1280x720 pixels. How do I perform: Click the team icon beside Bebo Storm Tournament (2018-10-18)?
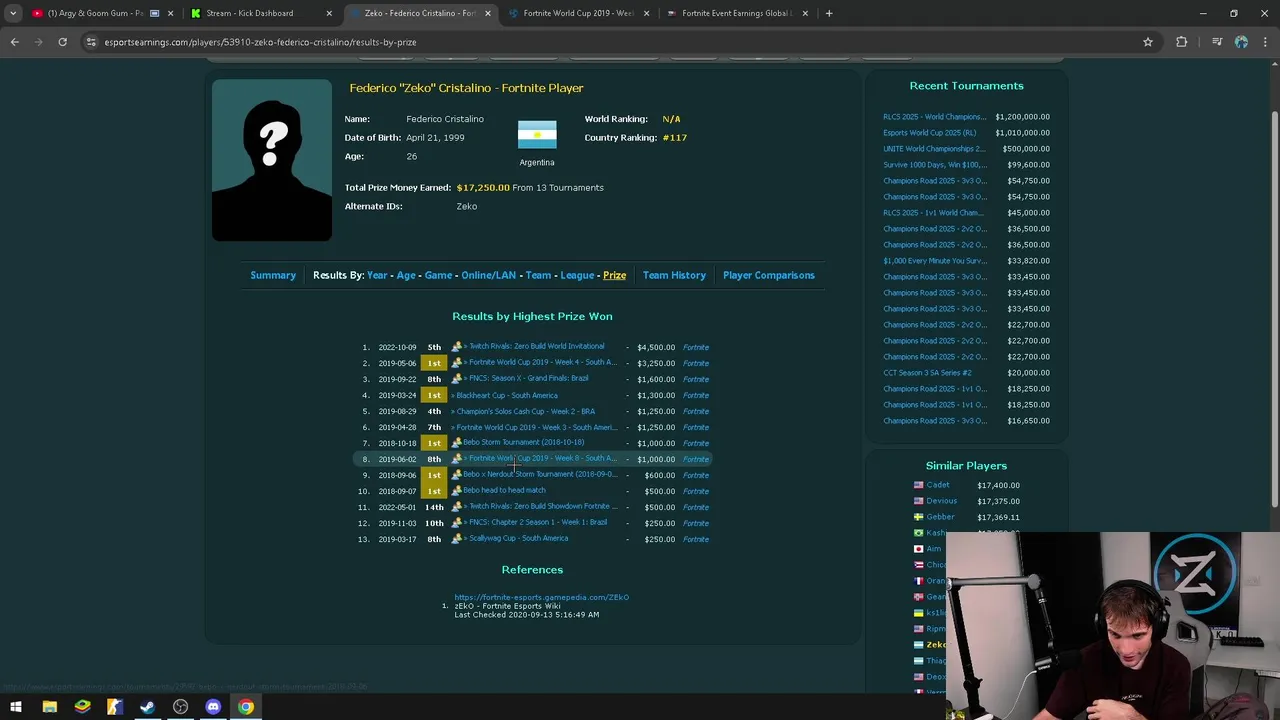coord(456,443)
